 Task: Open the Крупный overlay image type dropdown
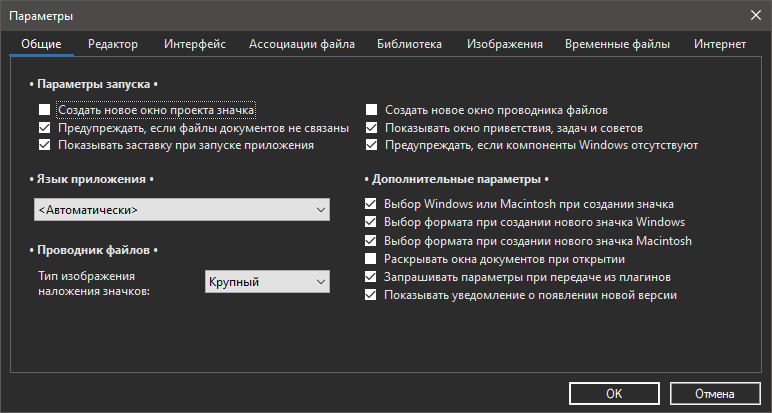[x=267, y=282]
